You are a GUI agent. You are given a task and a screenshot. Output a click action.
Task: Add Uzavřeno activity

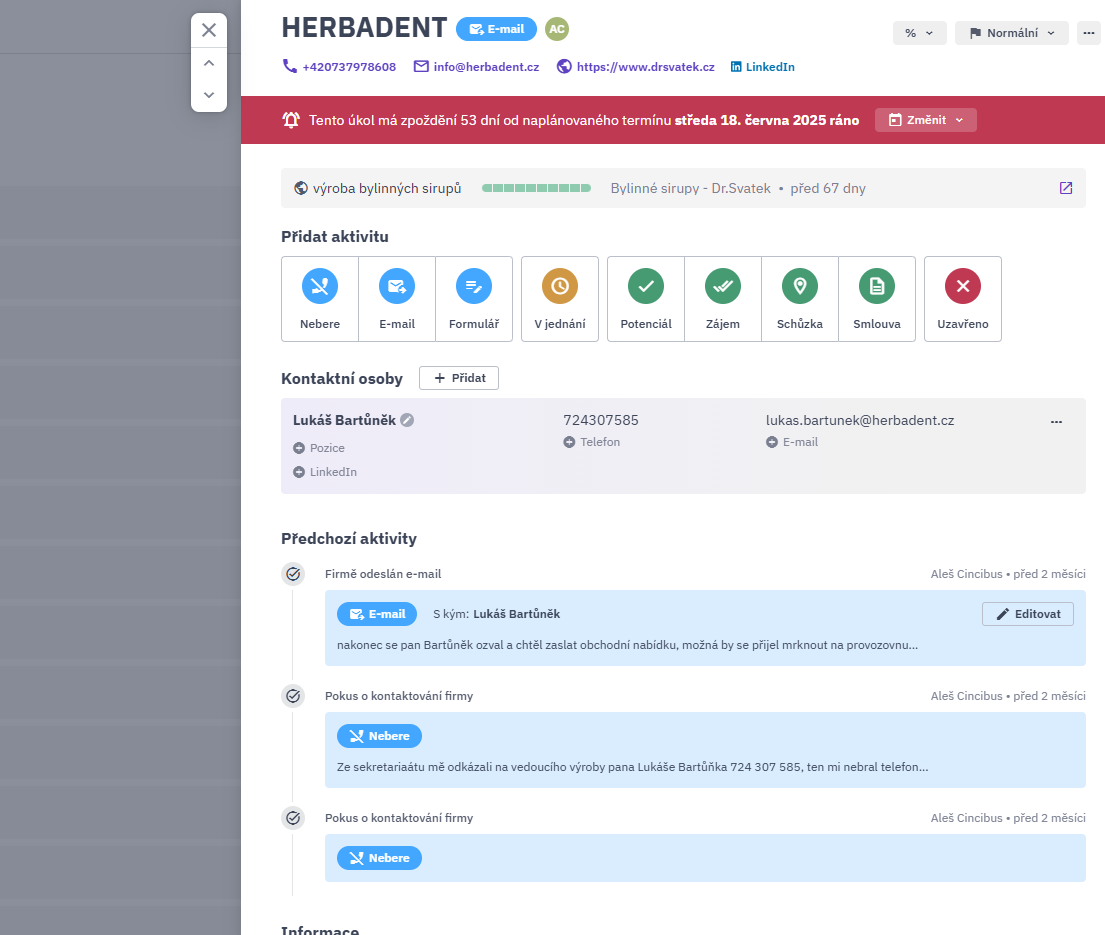(963, 299)
